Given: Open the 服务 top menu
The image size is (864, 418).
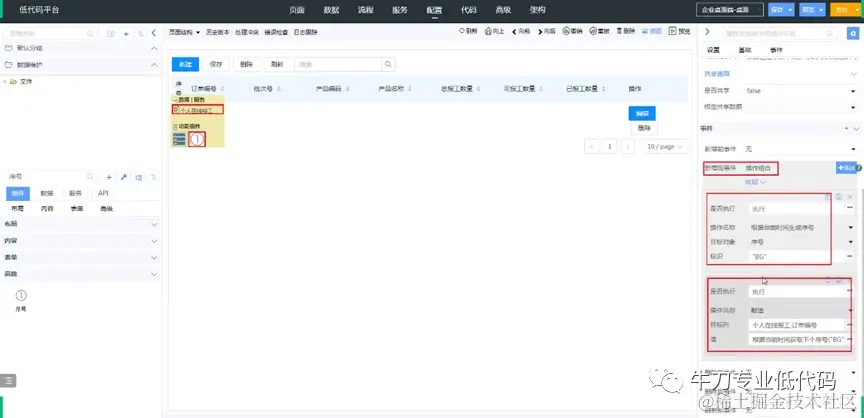Looking at the screenshot, I should pos(400,10).
